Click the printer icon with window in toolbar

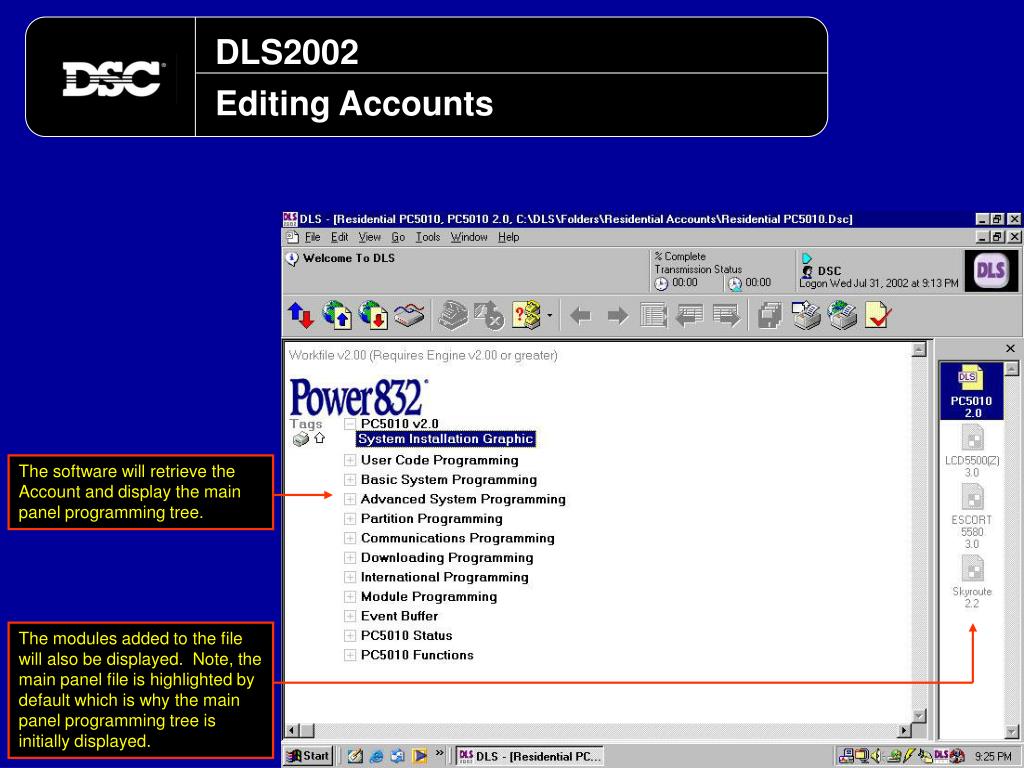pos(806,315)
